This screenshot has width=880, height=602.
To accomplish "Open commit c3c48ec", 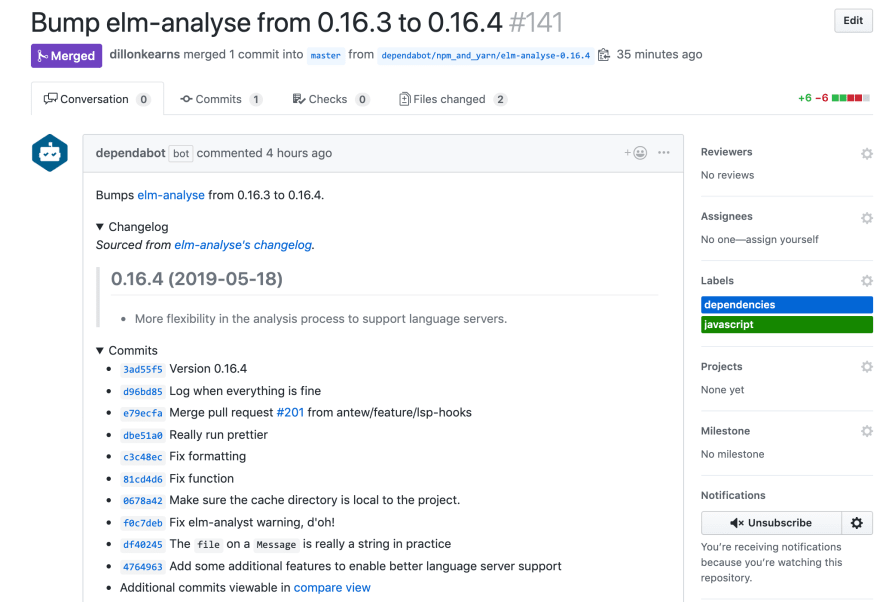I will coord(143,457).
